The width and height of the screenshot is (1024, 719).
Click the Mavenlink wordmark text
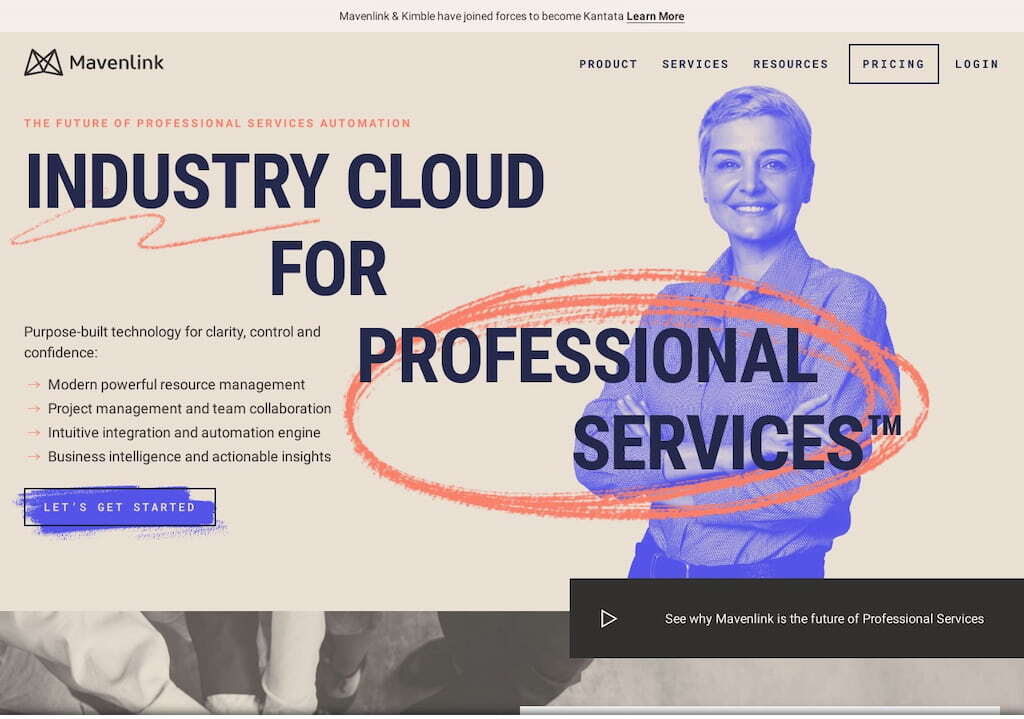click(116, 63)
